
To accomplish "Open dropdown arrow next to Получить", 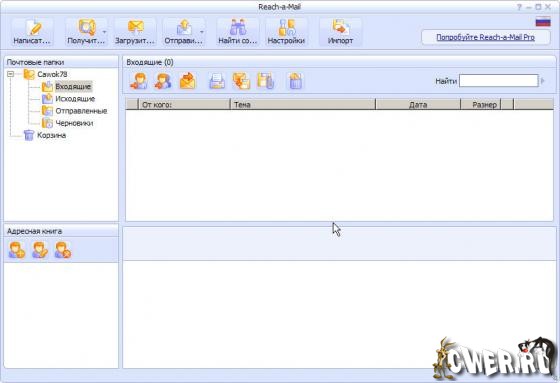I will (104, 32).
